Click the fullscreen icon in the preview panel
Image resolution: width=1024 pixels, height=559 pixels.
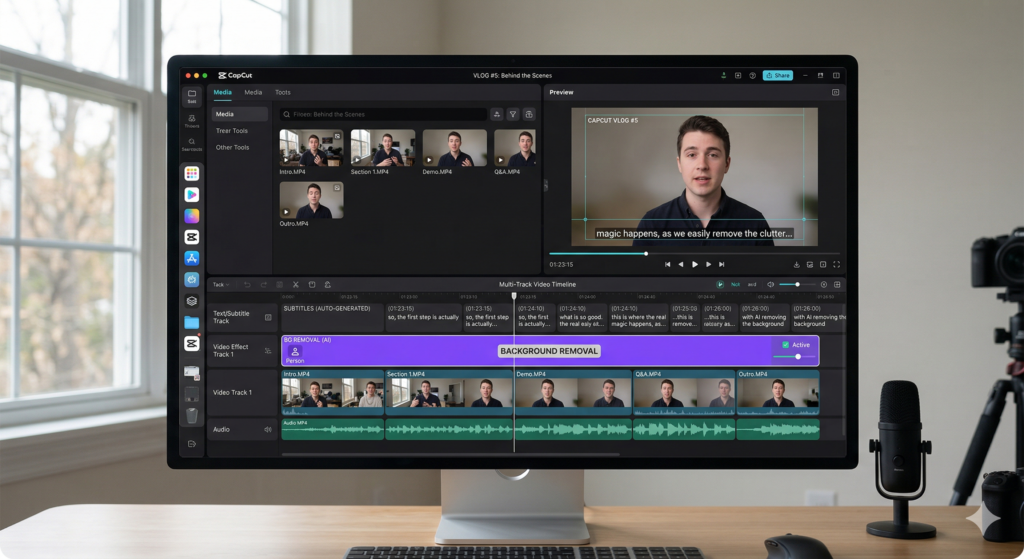coord(836,265)
